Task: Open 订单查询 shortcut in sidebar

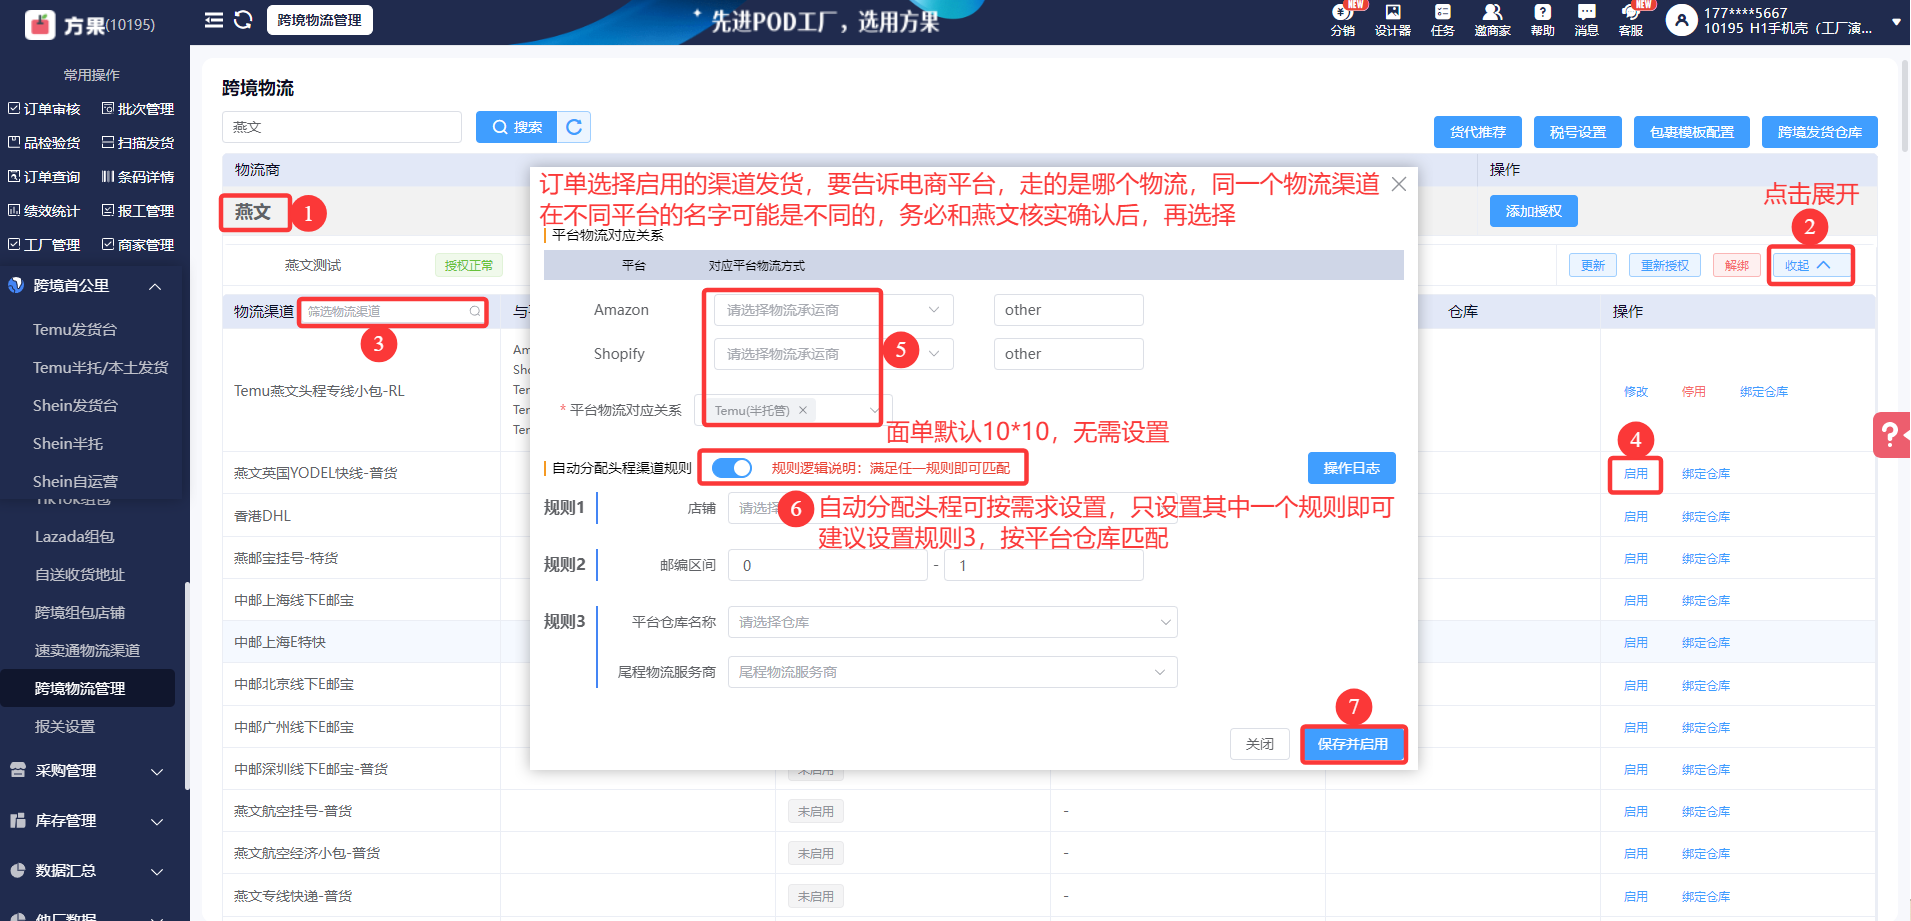Action: (x=44, y=177)
